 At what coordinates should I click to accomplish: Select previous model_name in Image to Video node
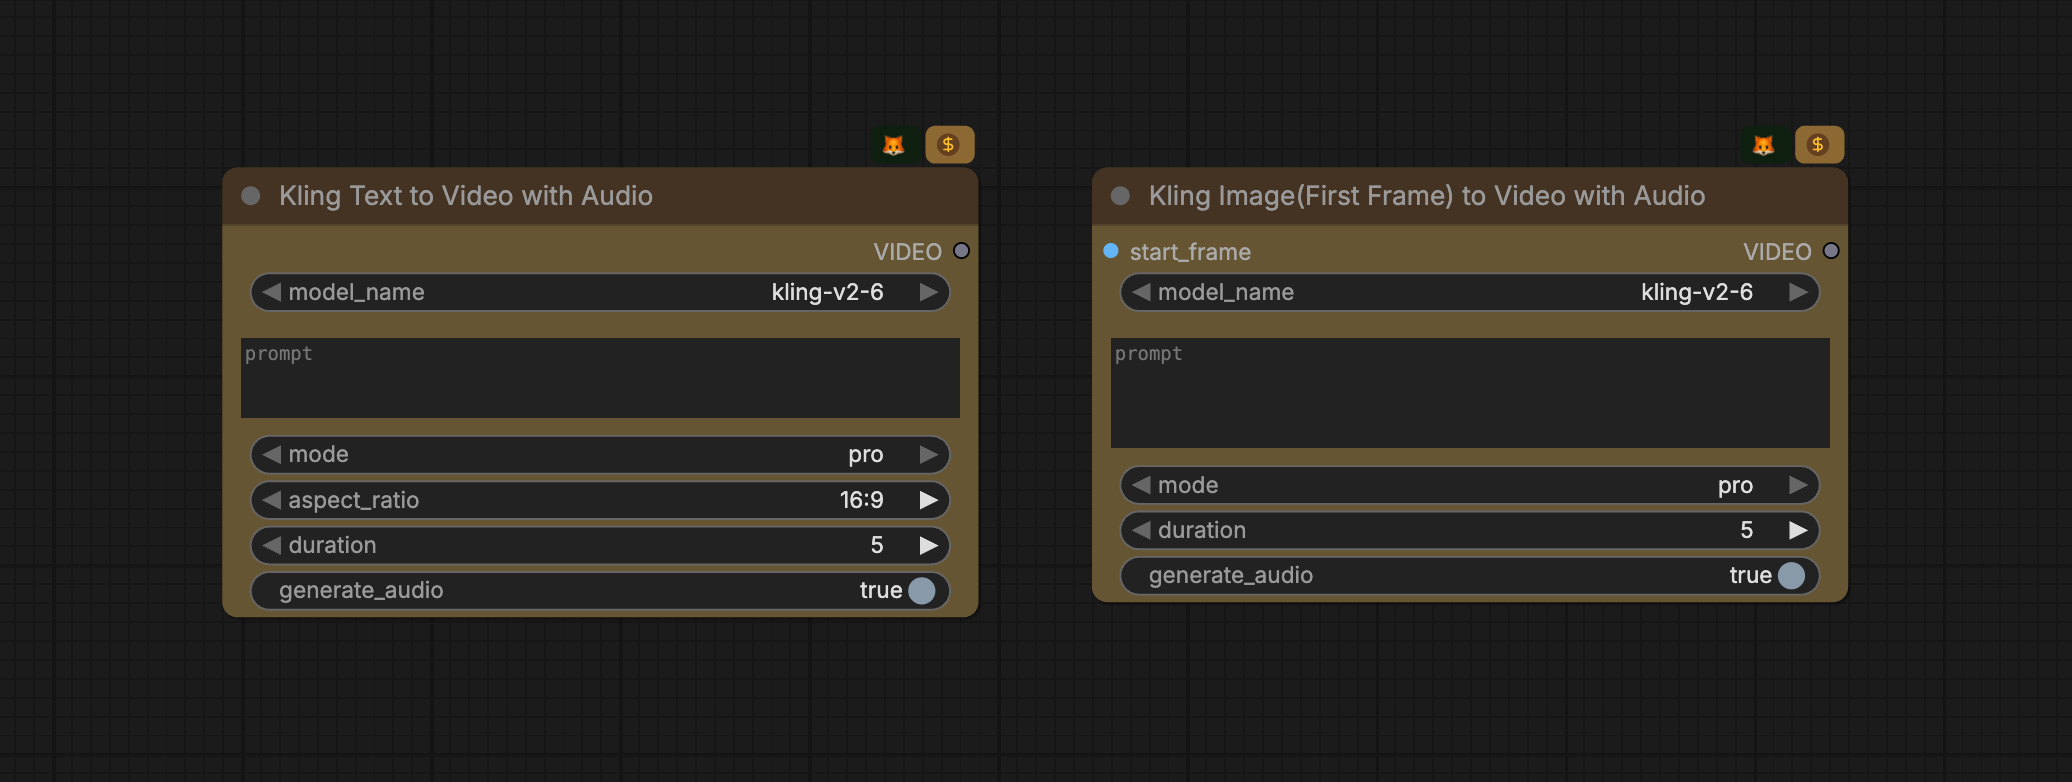(1141, 292)
